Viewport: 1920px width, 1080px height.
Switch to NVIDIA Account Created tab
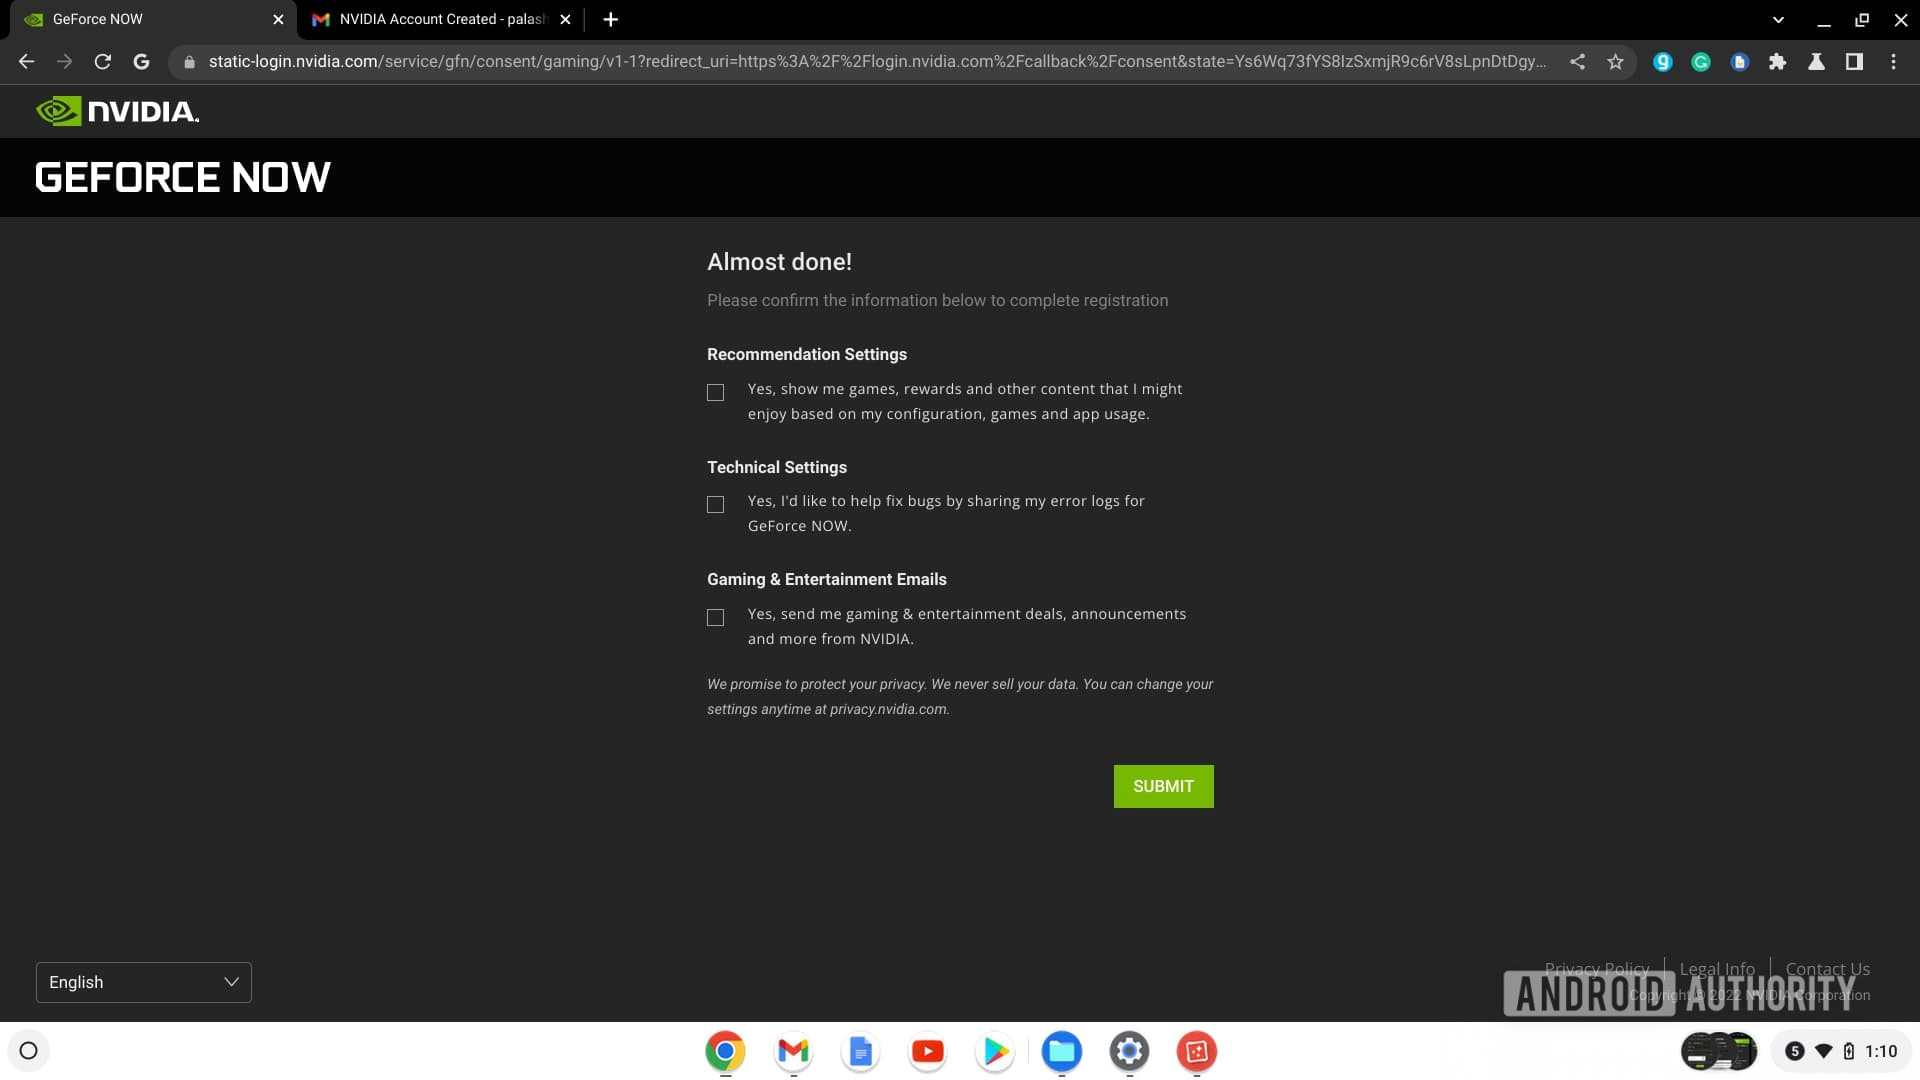pyautogui.click(x=442, y=19)
